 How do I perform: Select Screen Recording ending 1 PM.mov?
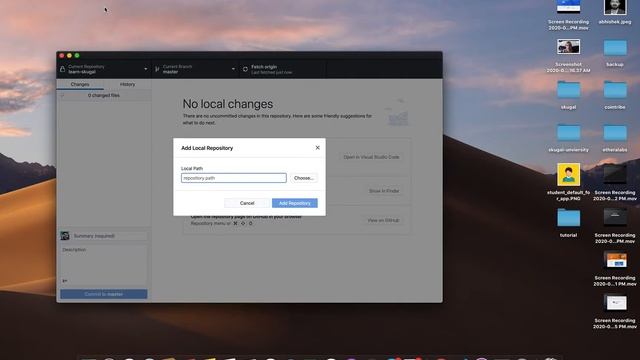pos(615,269)
